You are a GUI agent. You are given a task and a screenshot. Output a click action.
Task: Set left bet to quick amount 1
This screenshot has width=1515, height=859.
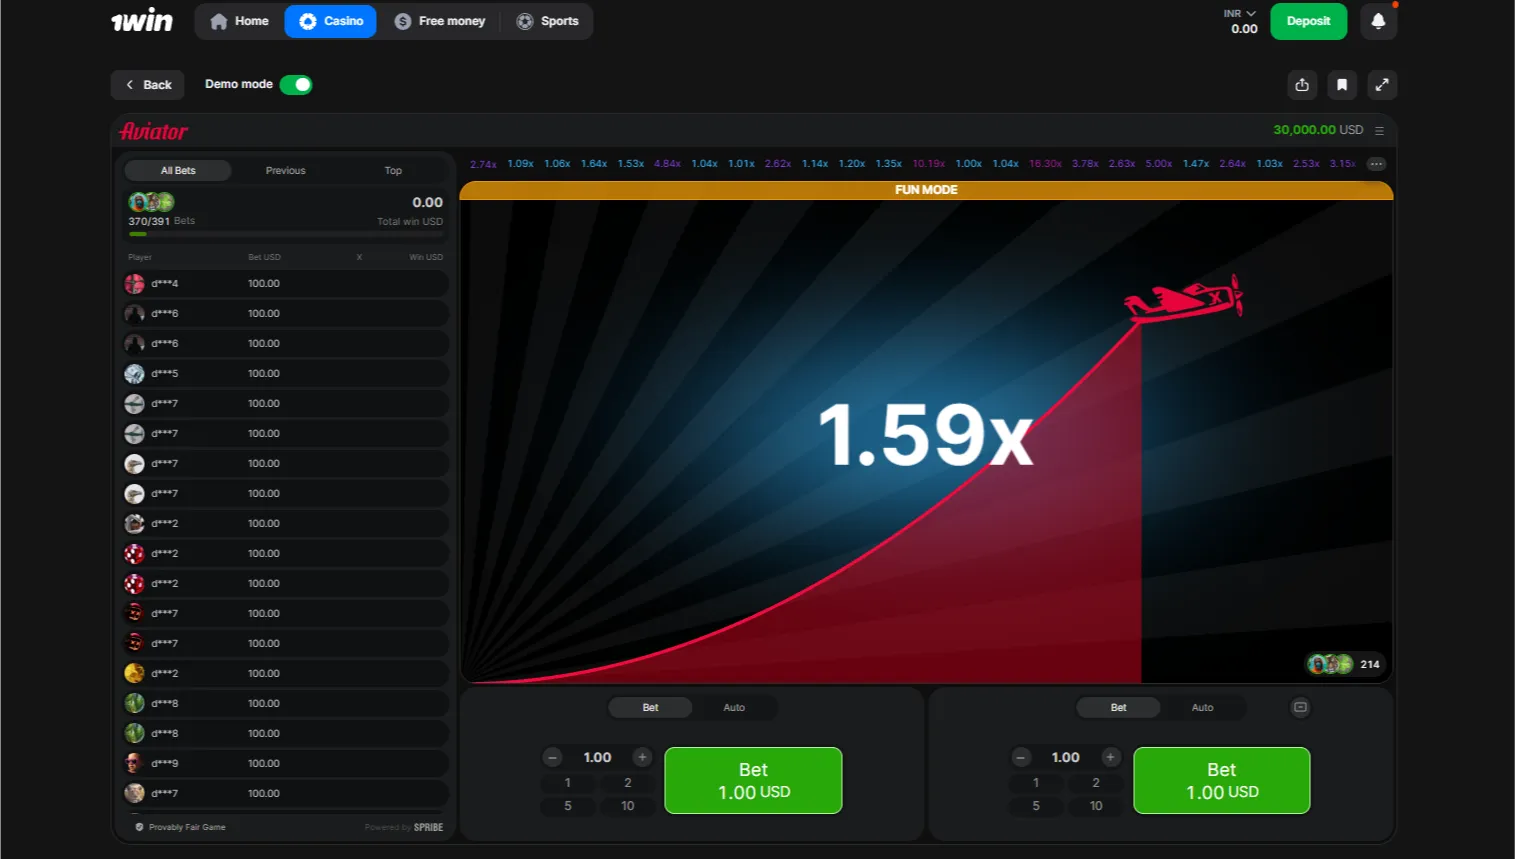coord(568,783)
